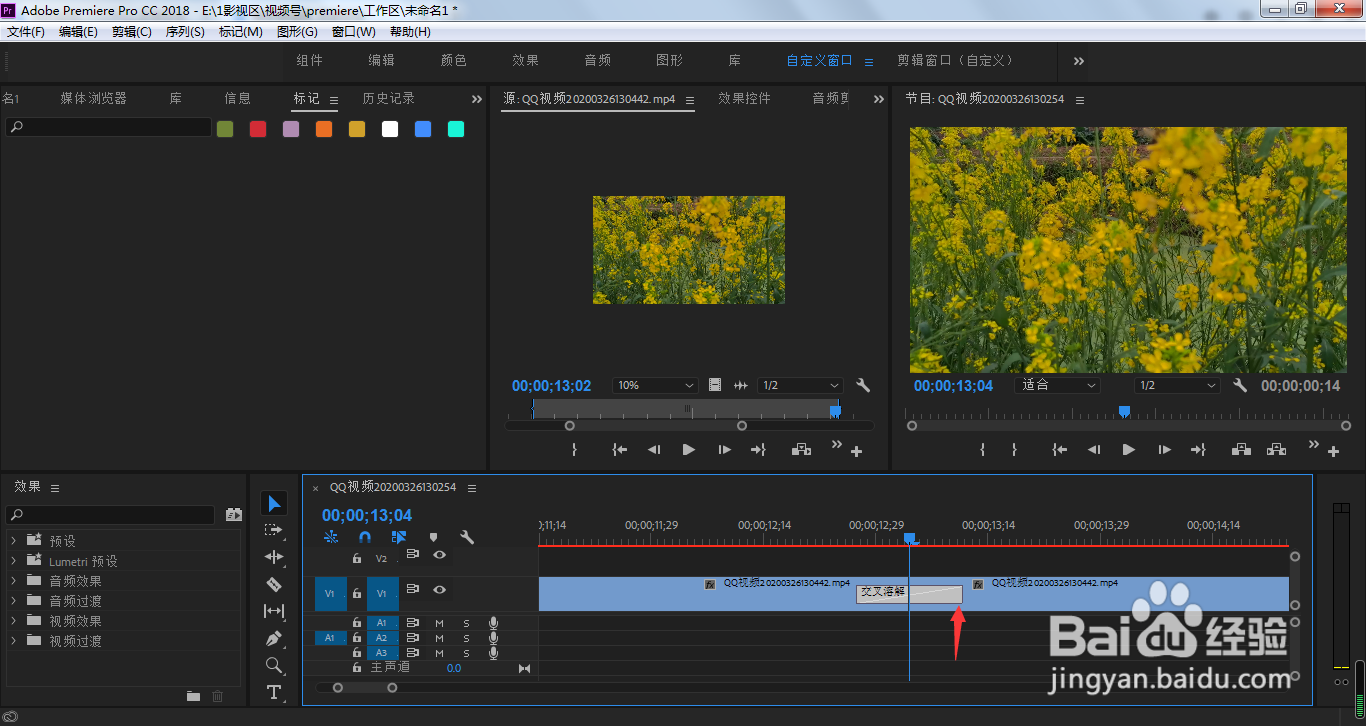Toggle Snap magnet in timeline
Image resolution: width=1366 pixels, height=726 pixels.
tap(365, 537)
